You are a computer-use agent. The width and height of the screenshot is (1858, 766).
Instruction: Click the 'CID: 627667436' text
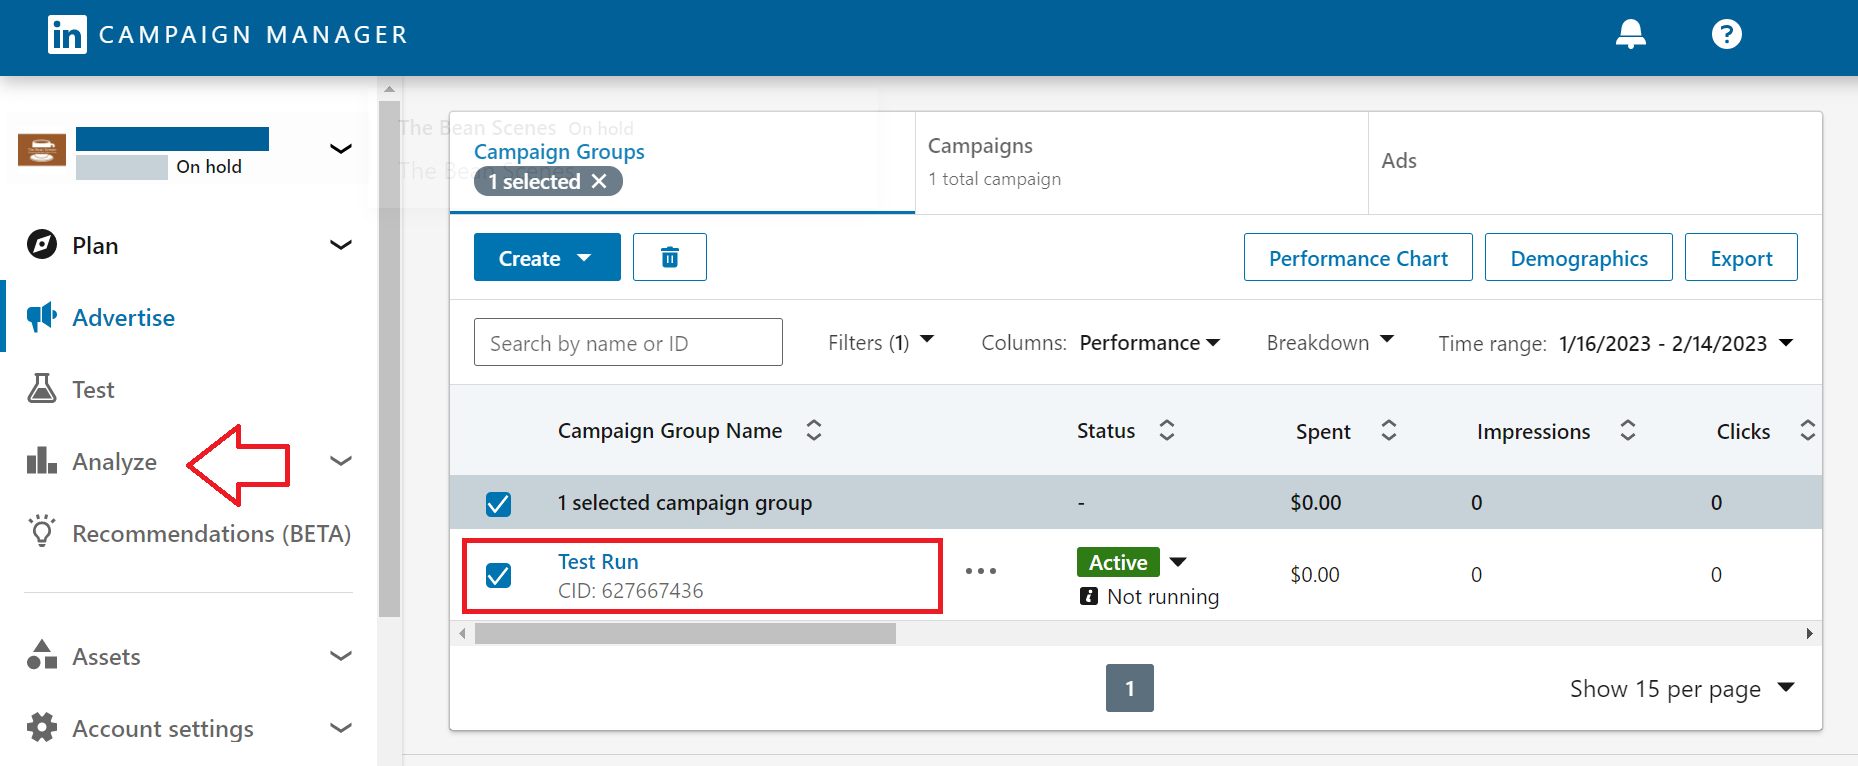631,591
